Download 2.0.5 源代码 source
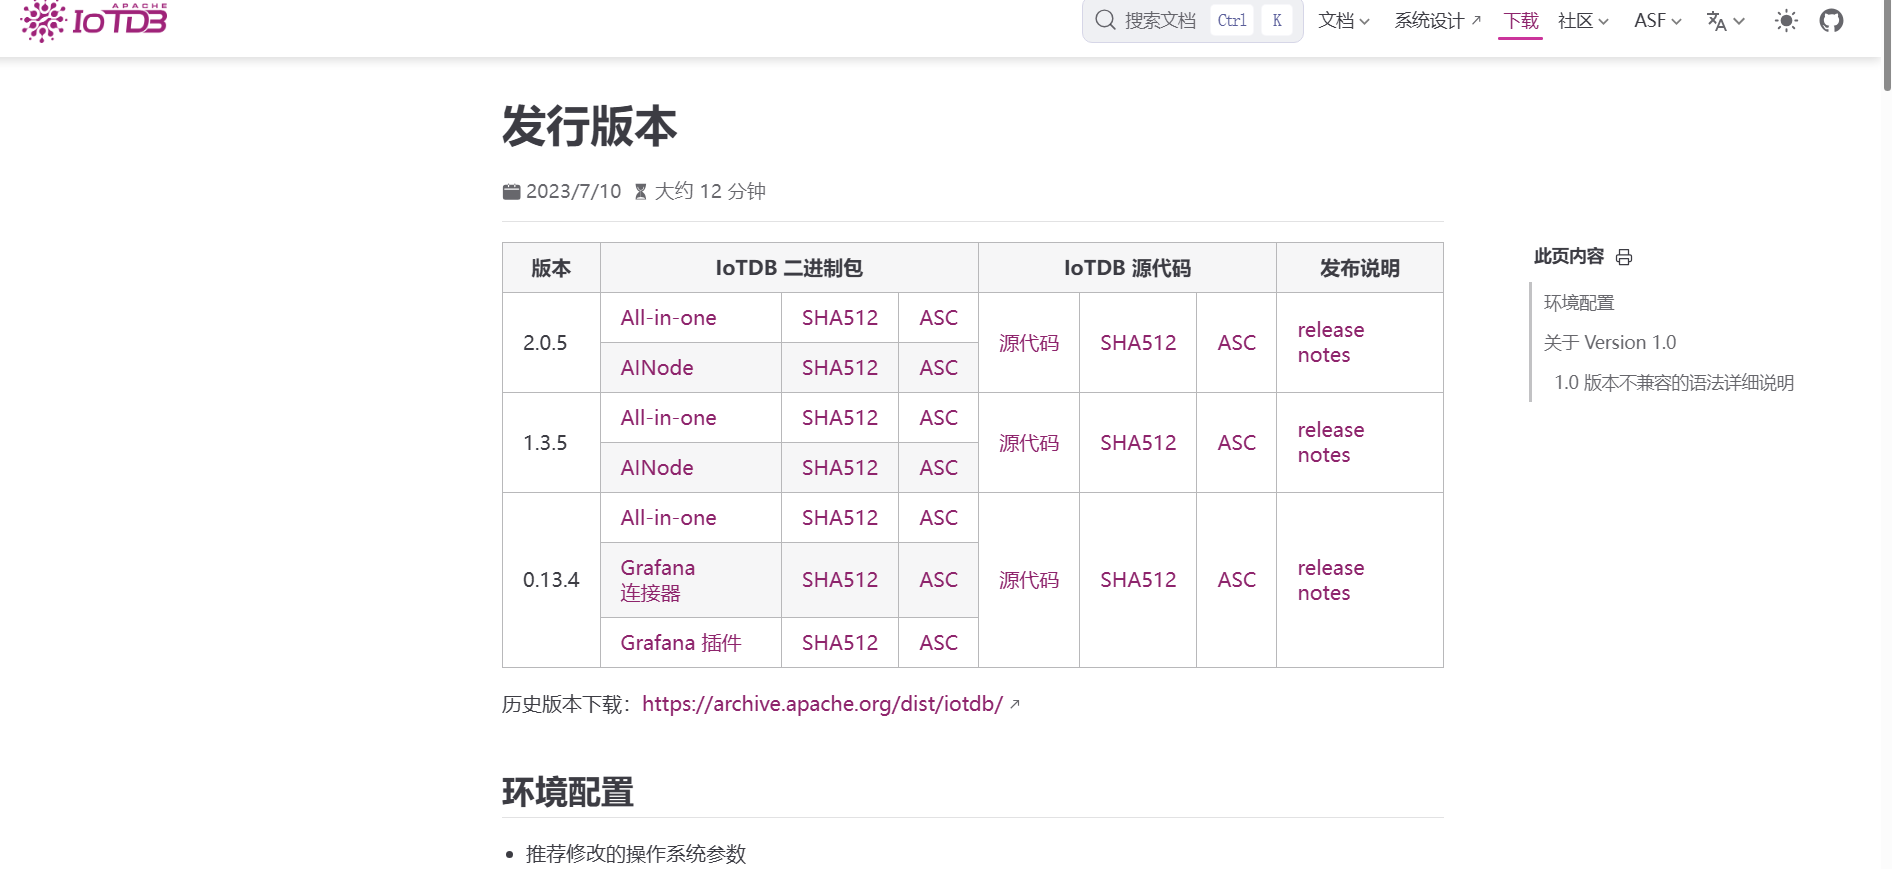Image resolution: width=1892 pixels, height=869 pixels. click(1028, 343)
